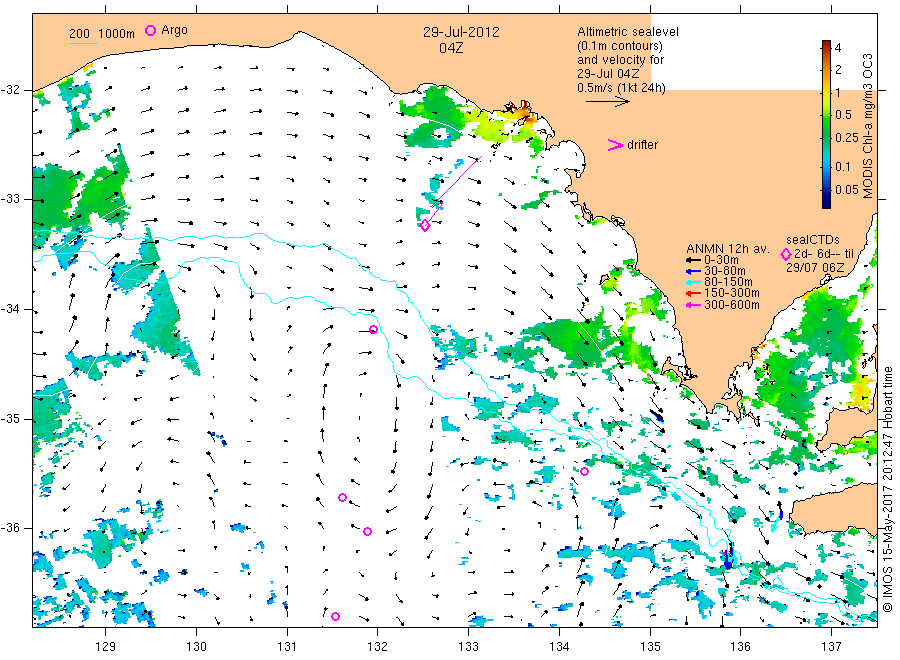
Task: Click the 0.5m/s velocity reference arrow
Action: tap(608, 102)
